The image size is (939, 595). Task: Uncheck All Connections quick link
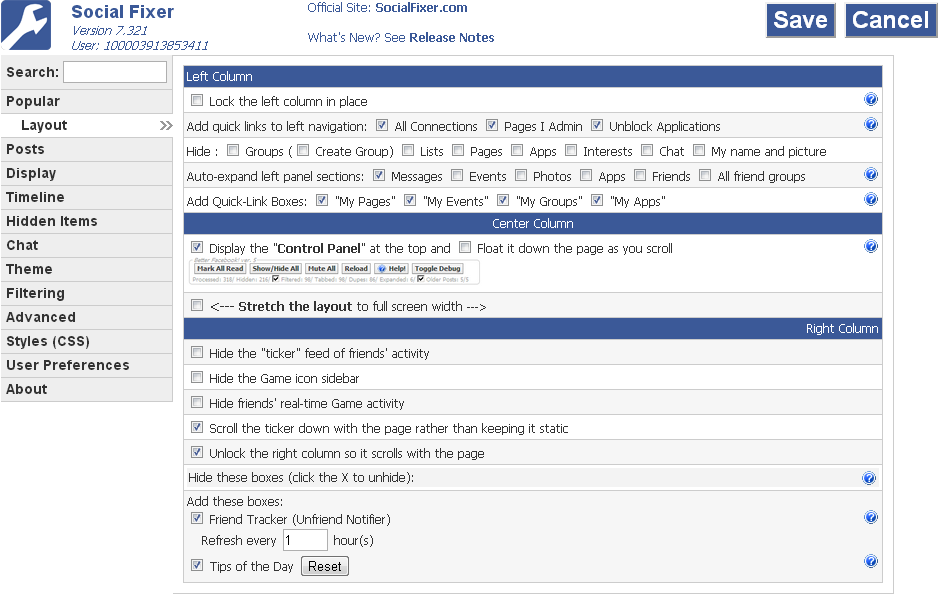(381, 125)
